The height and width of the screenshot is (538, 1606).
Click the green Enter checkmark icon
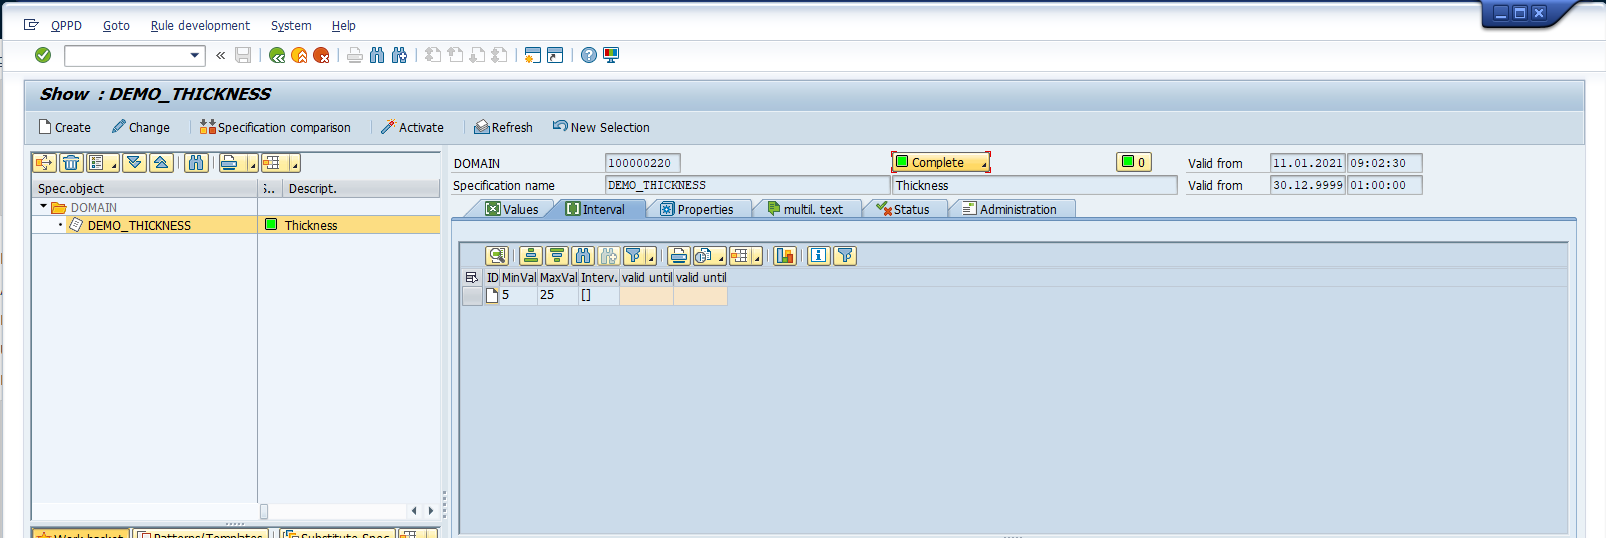point(43,55)
